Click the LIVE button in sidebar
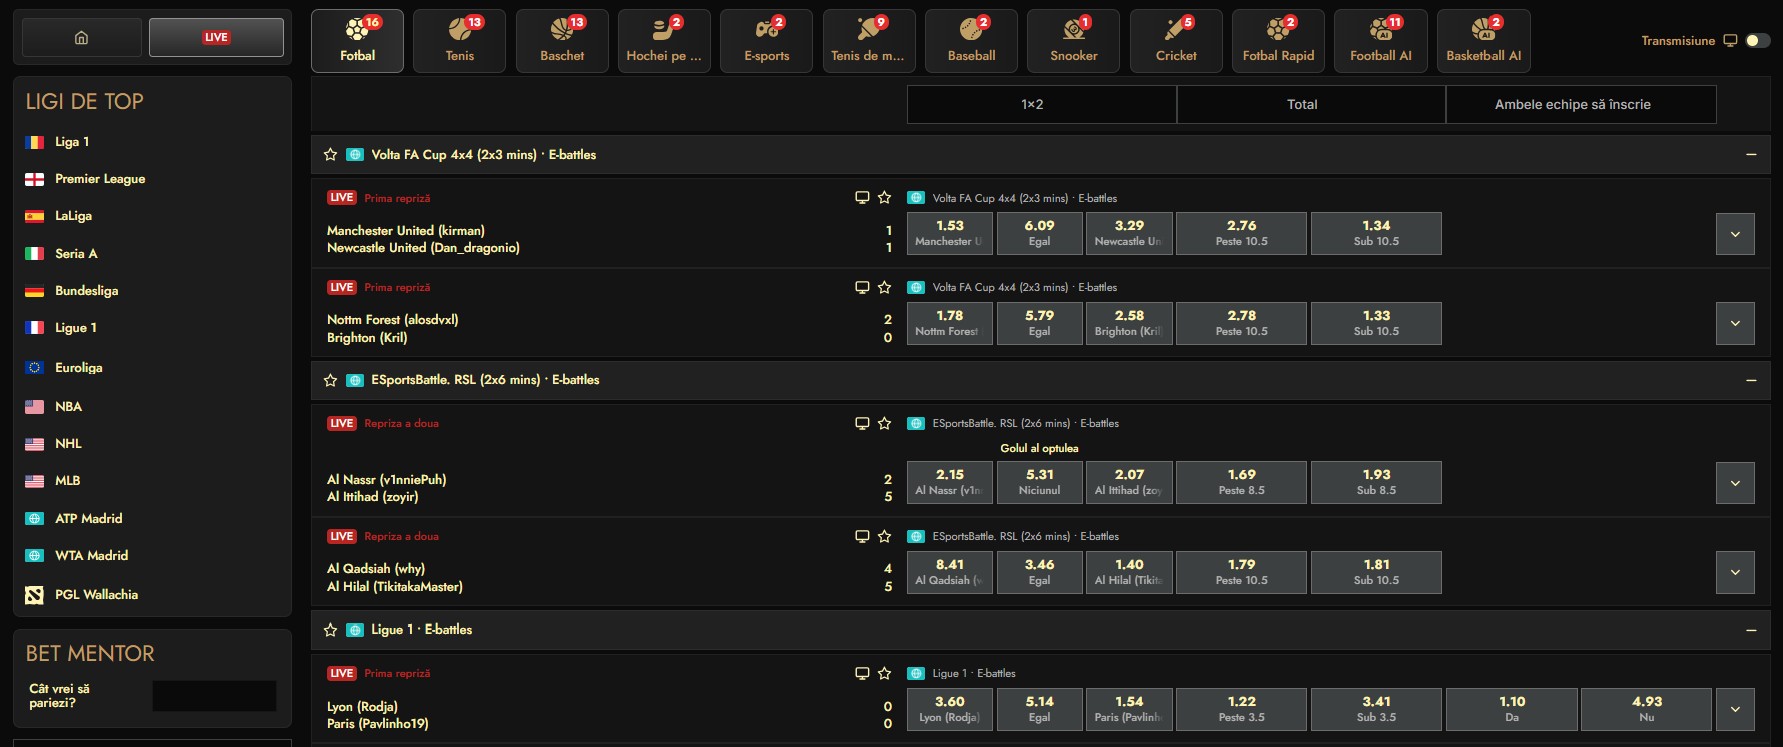The height and width of the screenshot is (747, 1783). 216,38
